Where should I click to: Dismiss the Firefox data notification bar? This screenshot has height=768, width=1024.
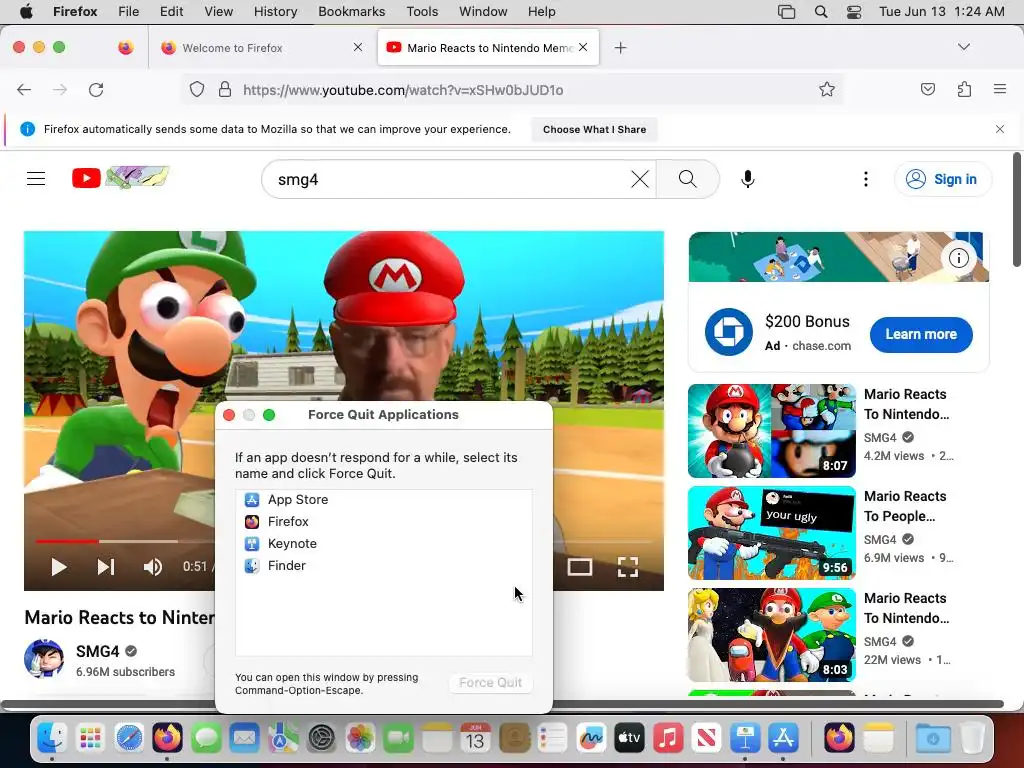pos(999,129)
